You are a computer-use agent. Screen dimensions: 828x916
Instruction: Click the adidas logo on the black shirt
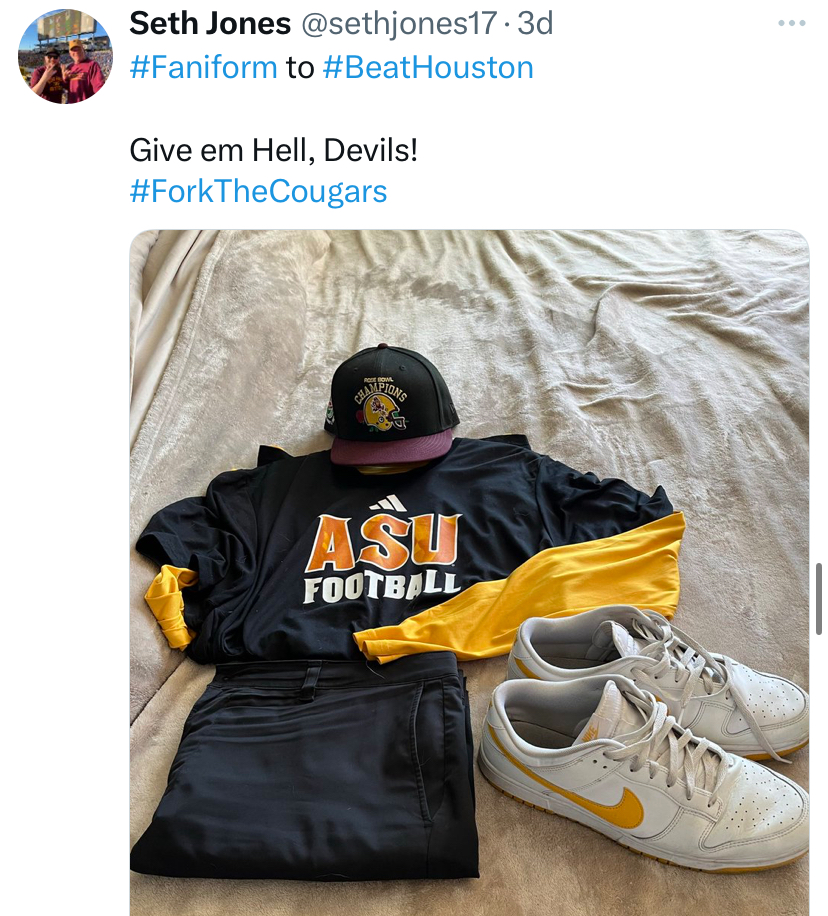tap(388, 503)
